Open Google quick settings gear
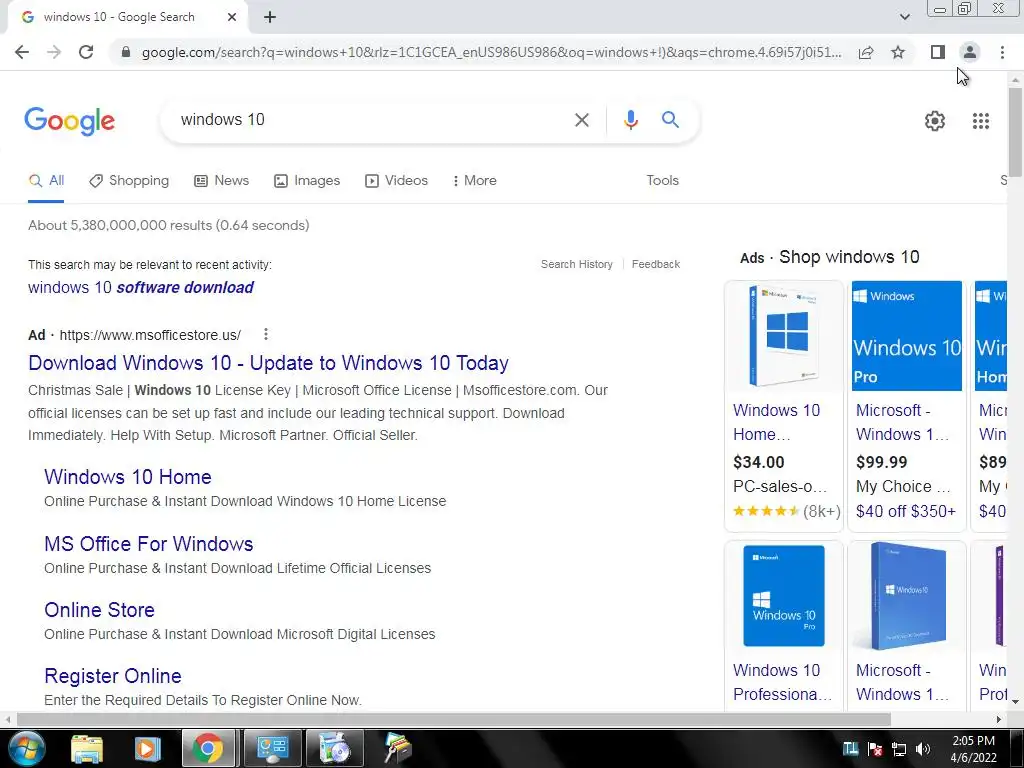The height and width of the screenshot is (768, 1024). [935, 121]
